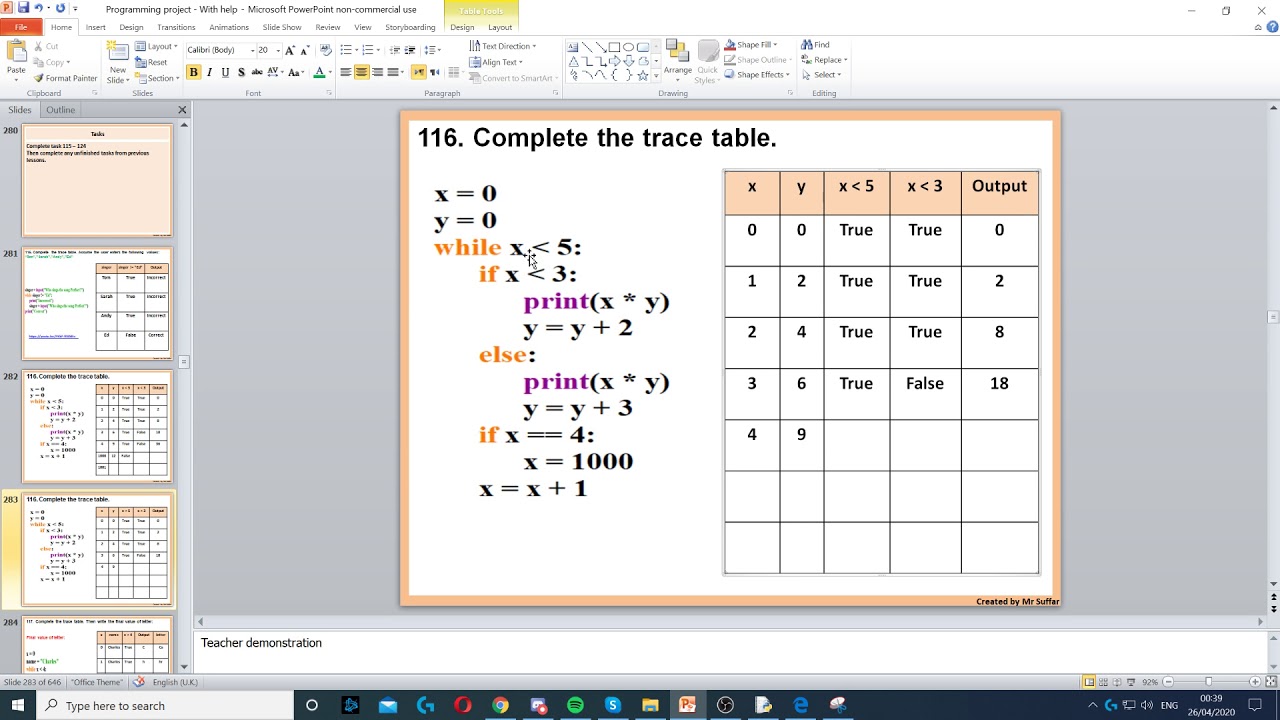
Task: Toggle Strikethrough formatting
Action: (257, 72)
